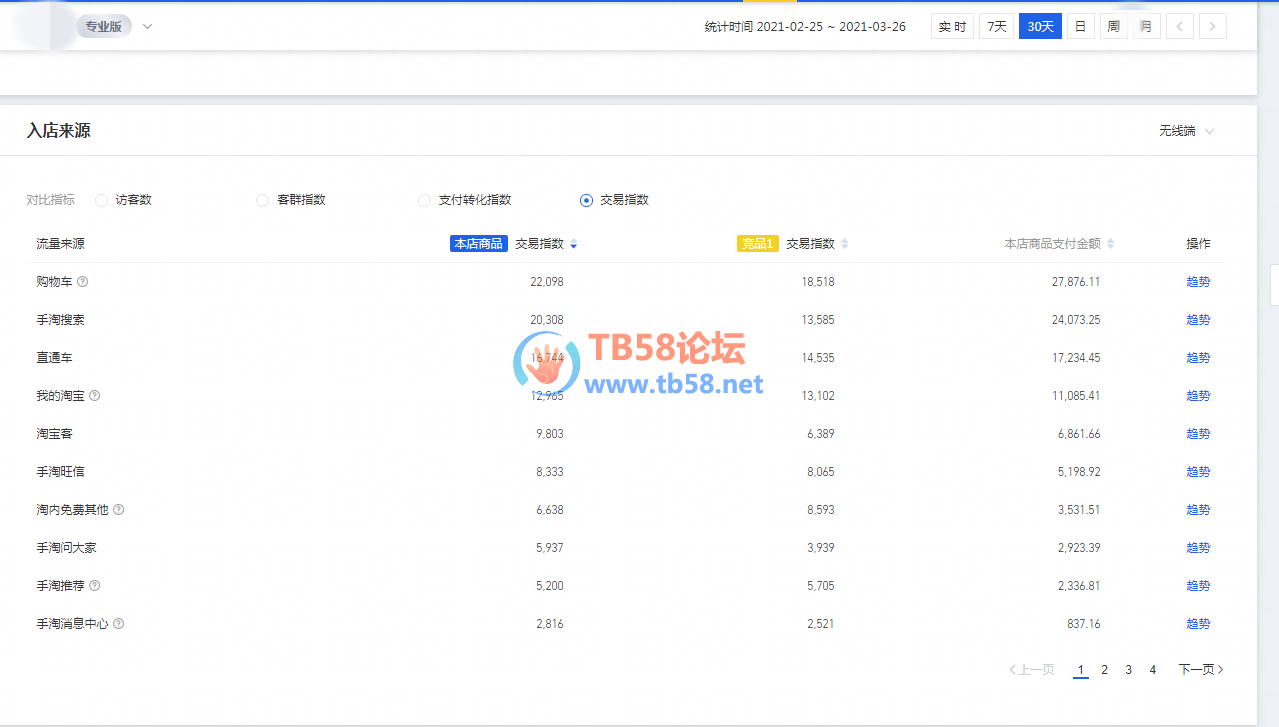
Task: Select the 访客数 radio button
Action: (101, 200)
